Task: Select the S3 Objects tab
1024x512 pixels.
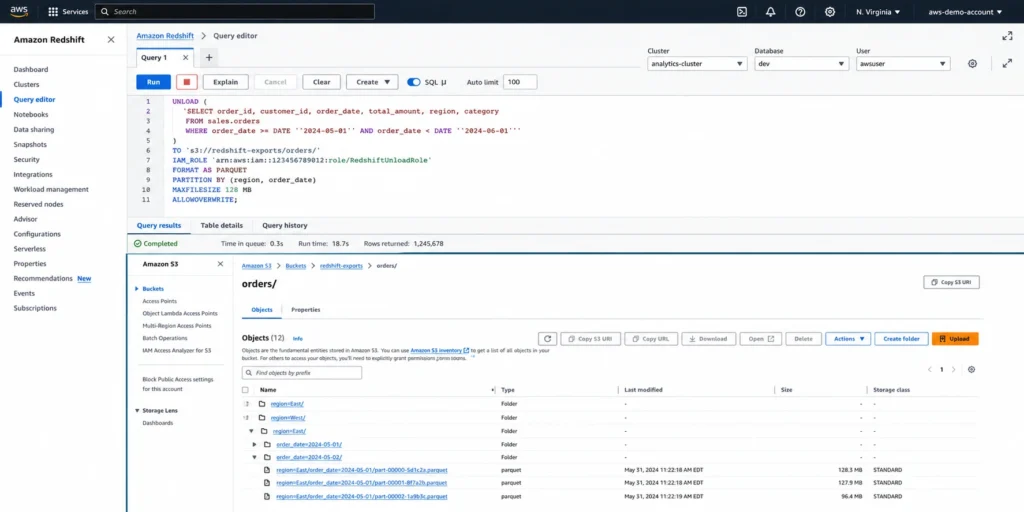Action: pyautogui.click(x=262, y=310)
